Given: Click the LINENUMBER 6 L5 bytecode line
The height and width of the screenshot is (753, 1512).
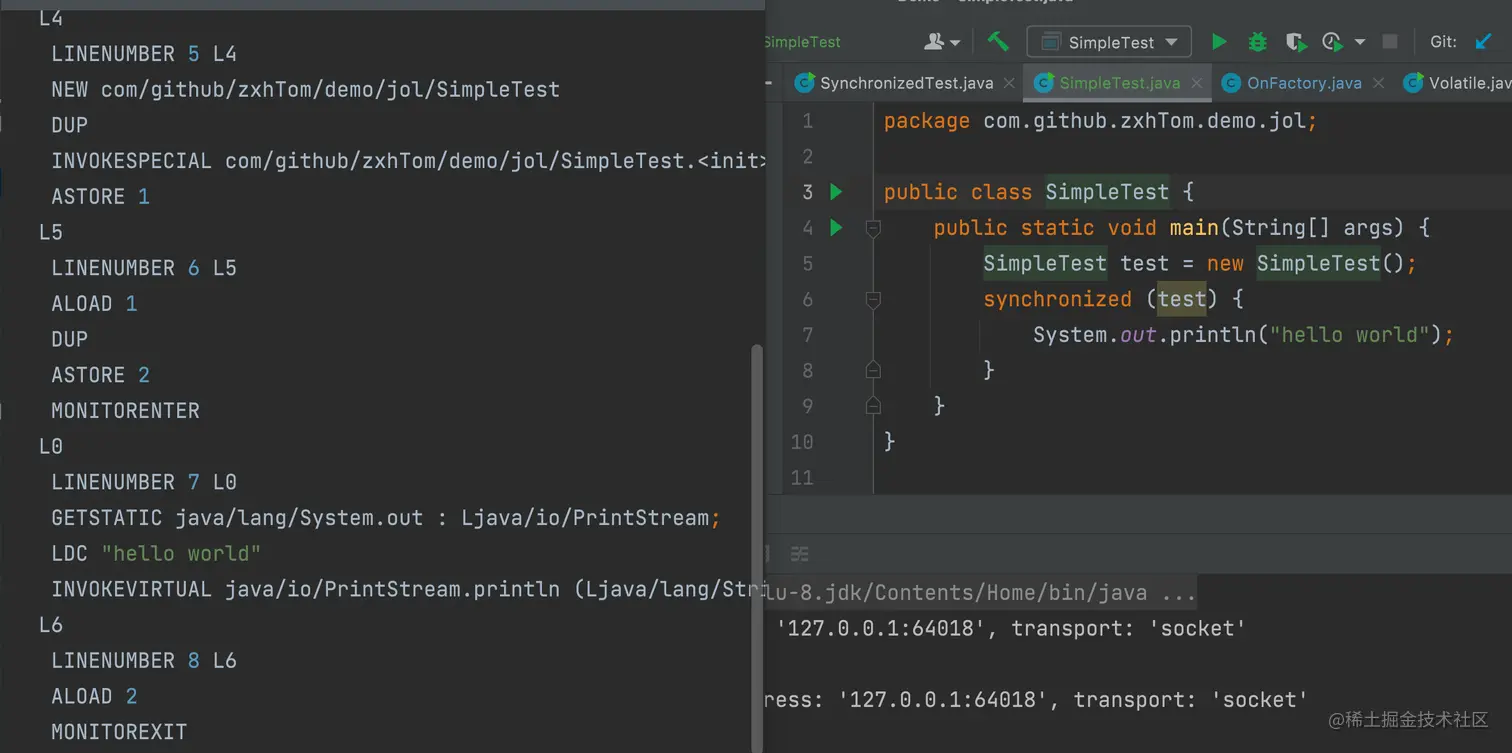Looking at the screenshot, I should [x=144, y=268].
